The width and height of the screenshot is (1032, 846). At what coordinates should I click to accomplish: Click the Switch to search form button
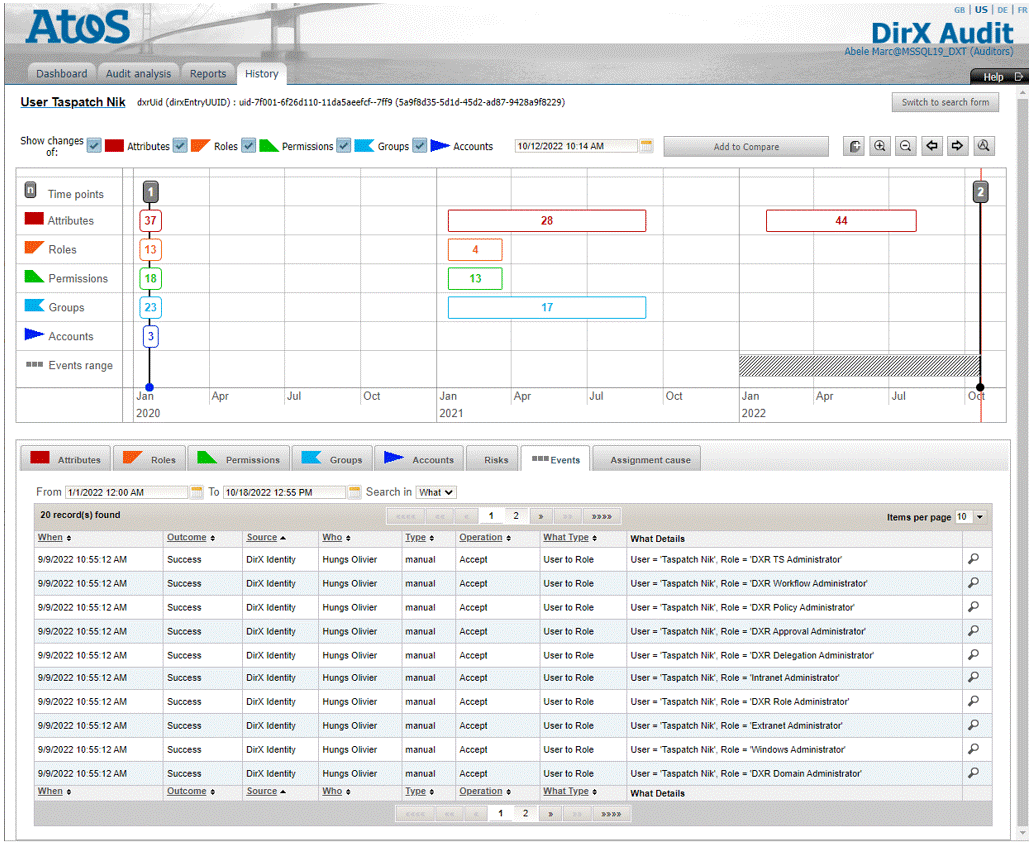click(945, 102)
